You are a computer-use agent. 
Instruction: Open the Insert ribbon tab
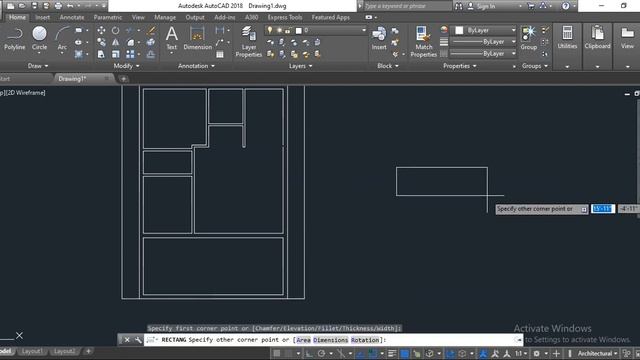click(42, 18)
